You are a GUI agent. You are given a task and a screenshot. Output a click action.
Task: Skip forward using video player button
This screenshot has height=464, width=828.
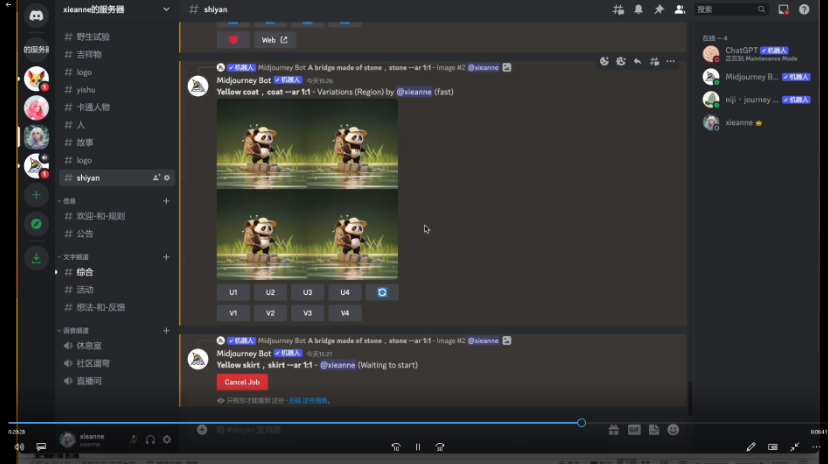440,447
